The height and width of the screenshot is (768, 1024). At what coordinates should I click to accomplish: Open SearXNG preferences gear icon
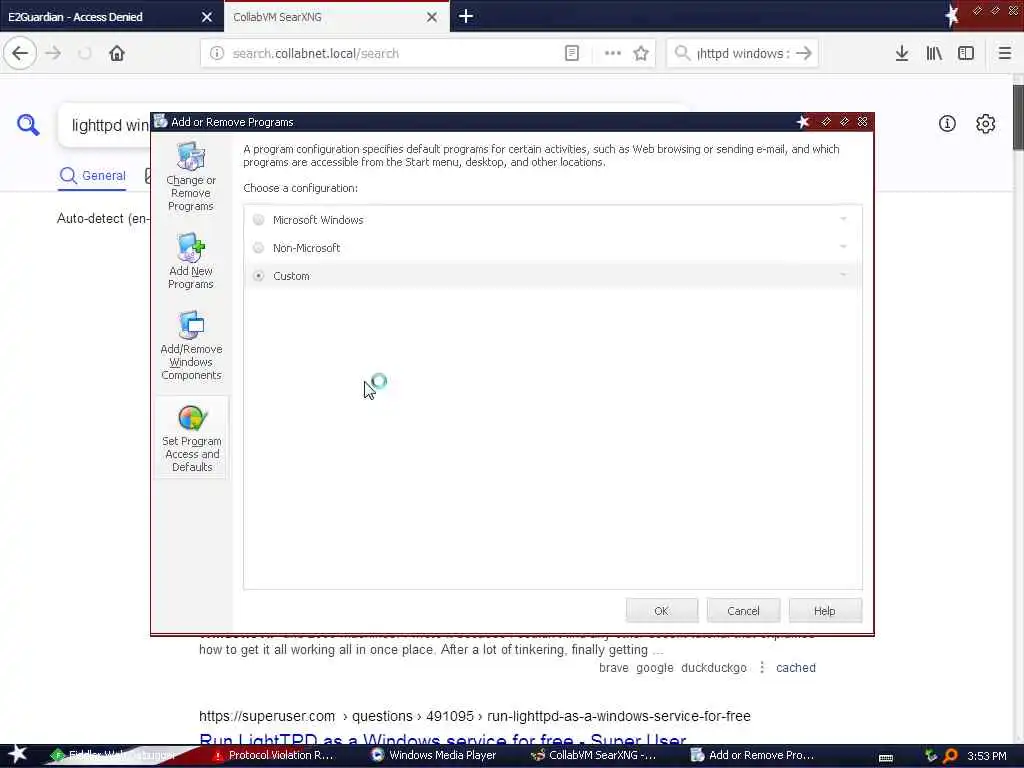[x=985, y=123]
